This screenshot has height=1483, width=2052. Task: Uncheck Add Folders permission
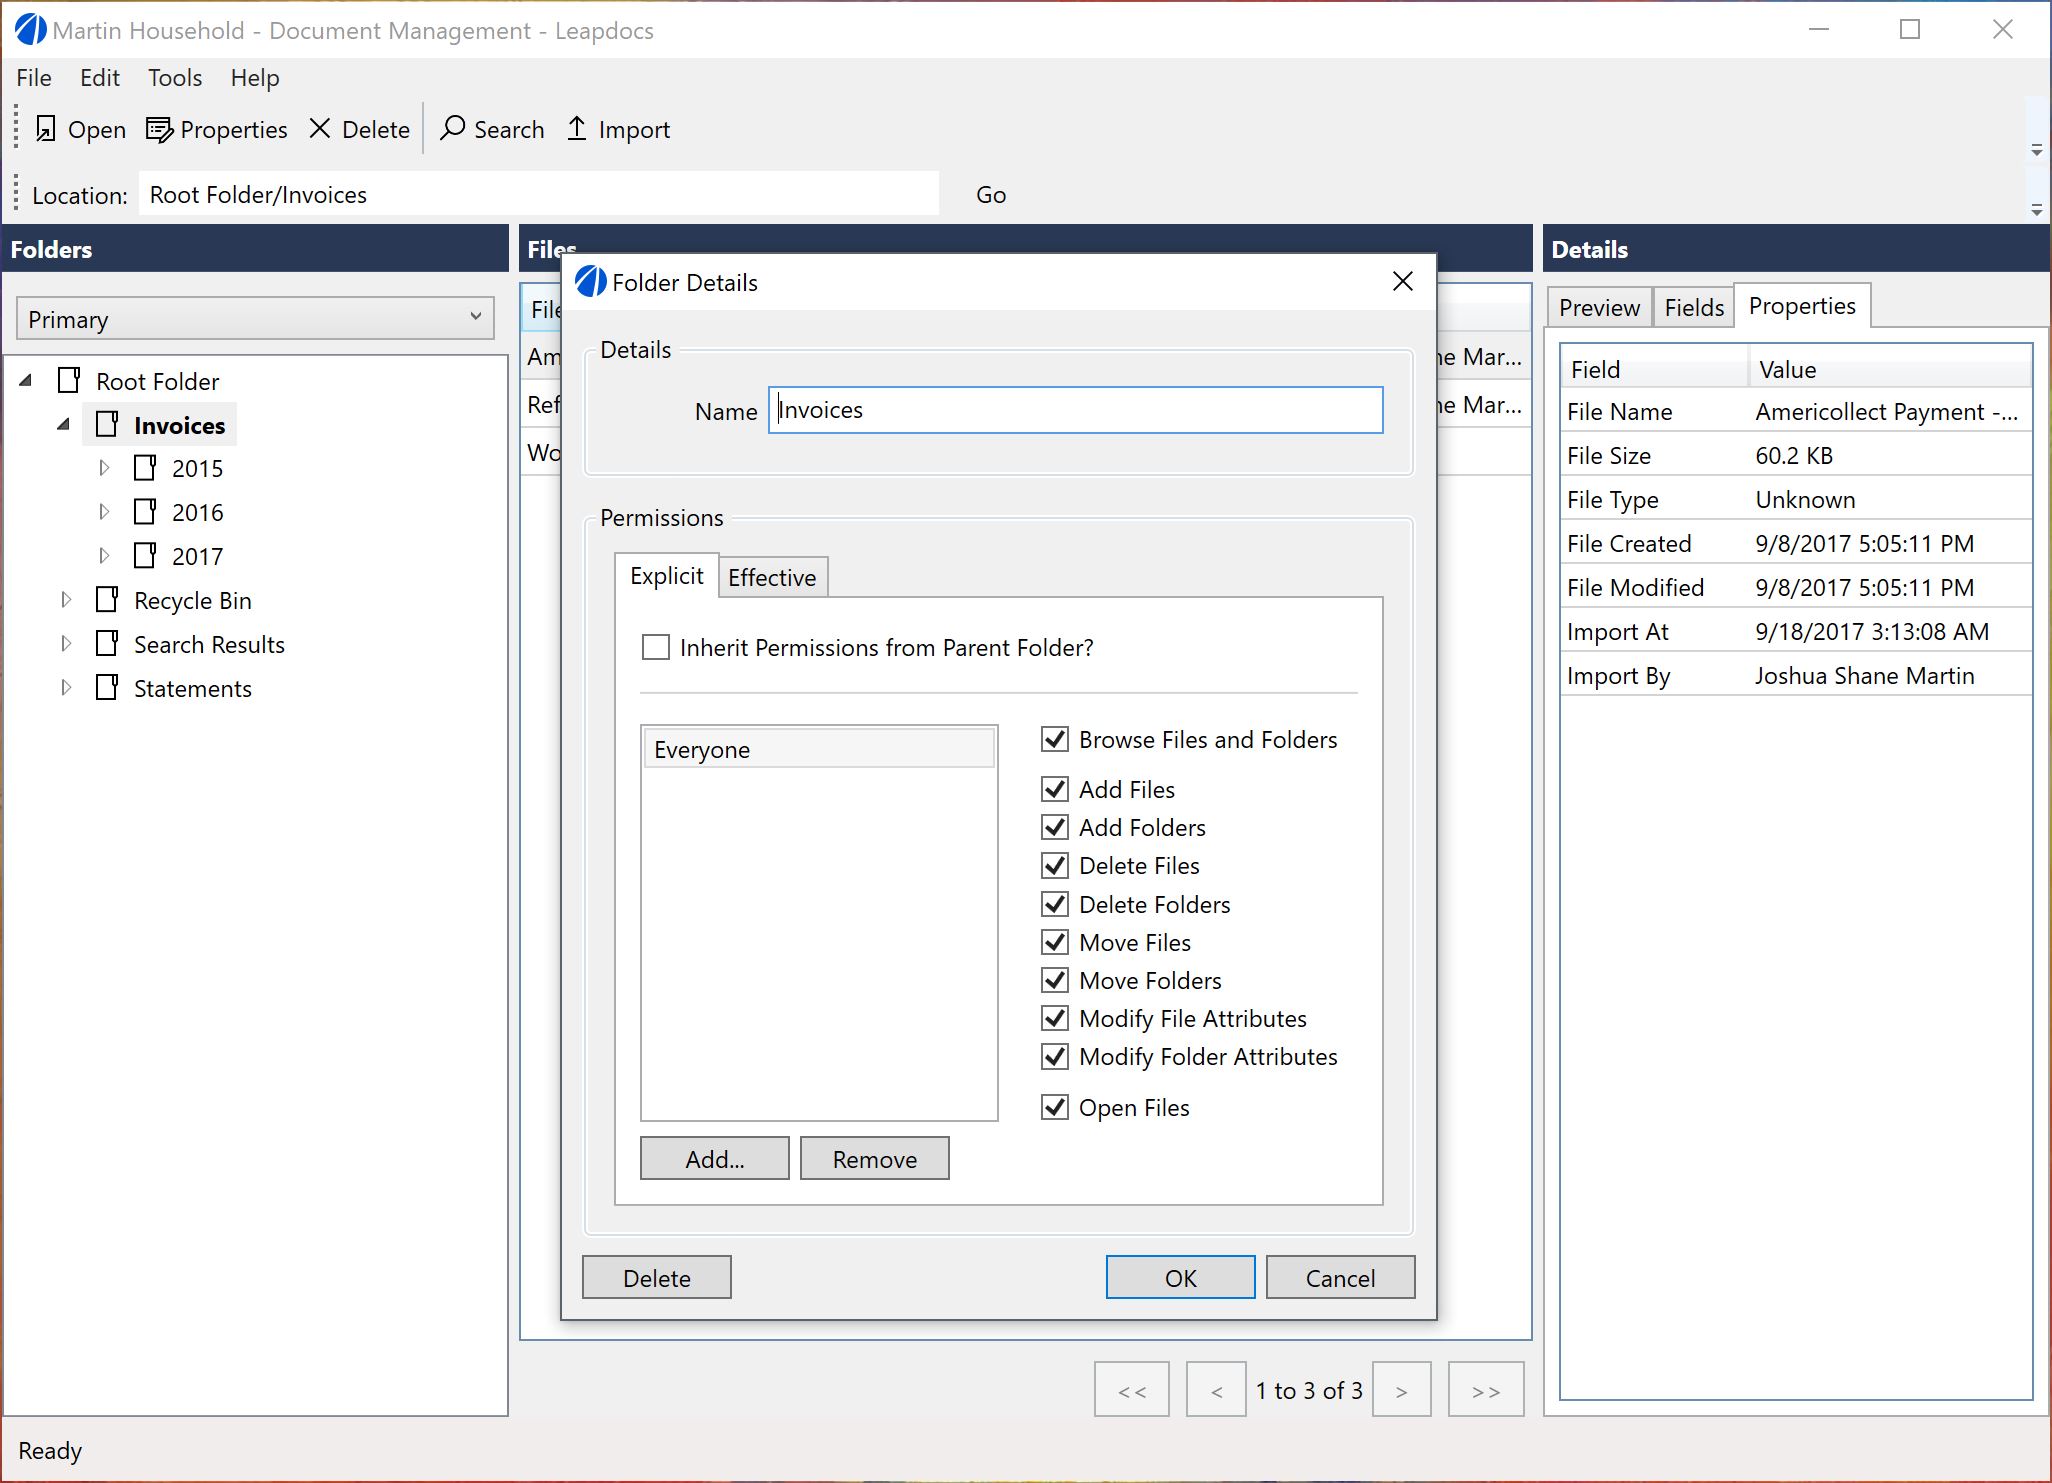[1055, 828]
